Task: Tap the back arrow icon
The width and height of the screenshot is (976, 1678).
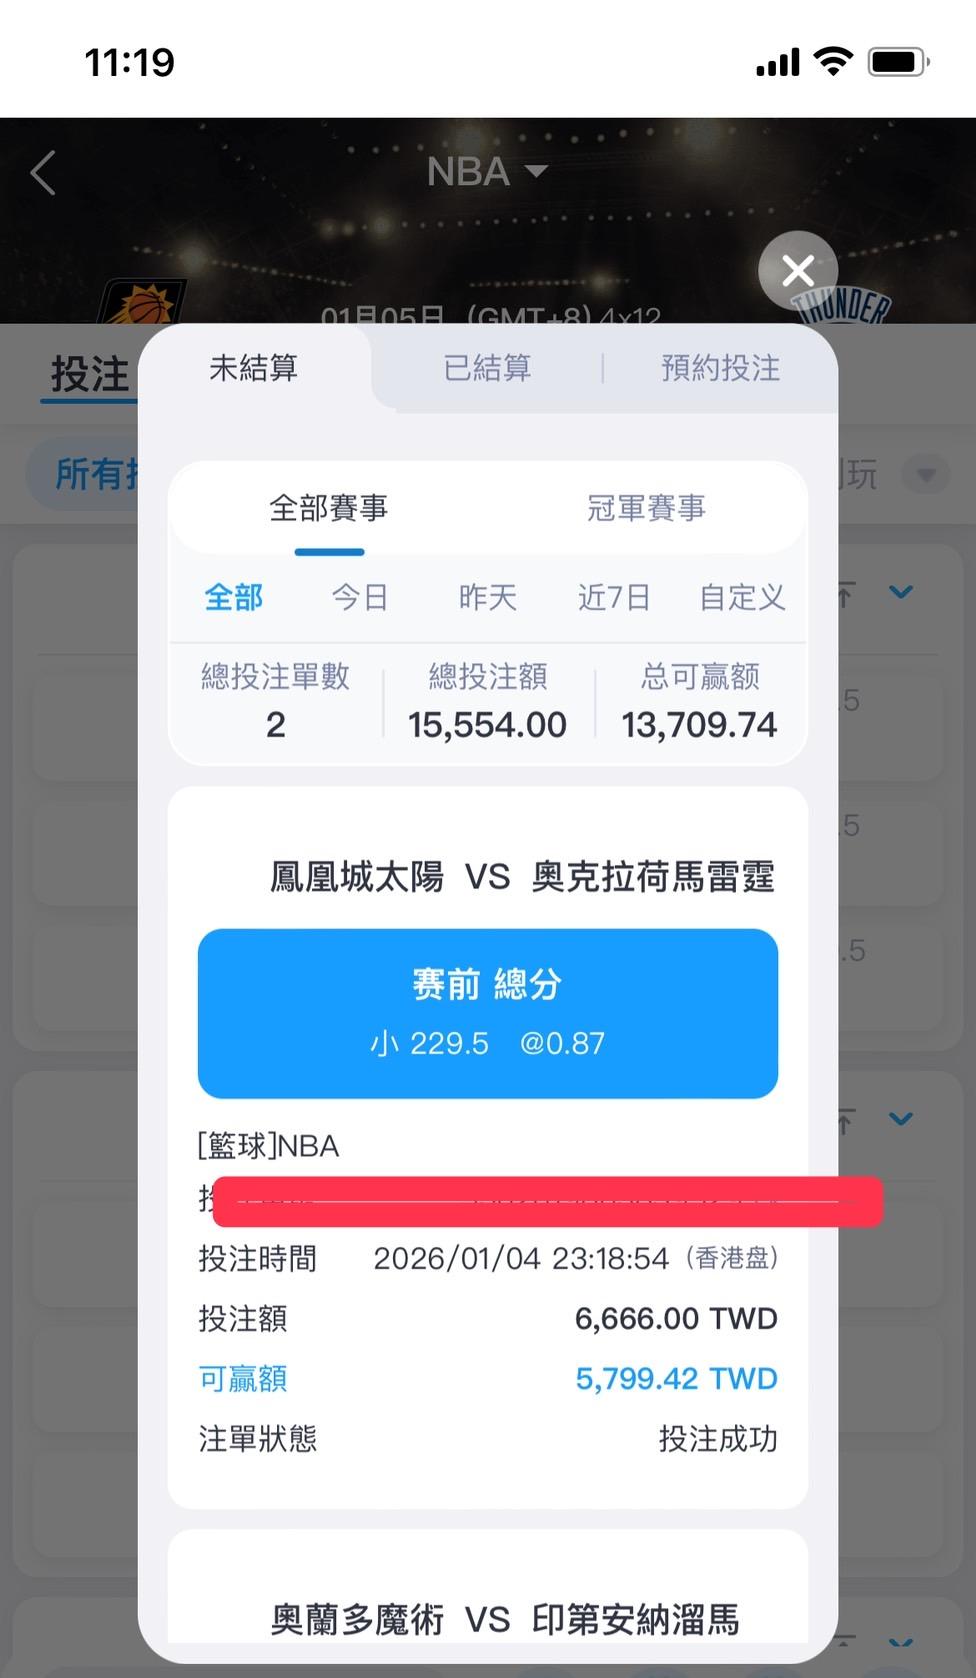Action: click(43, 173)
